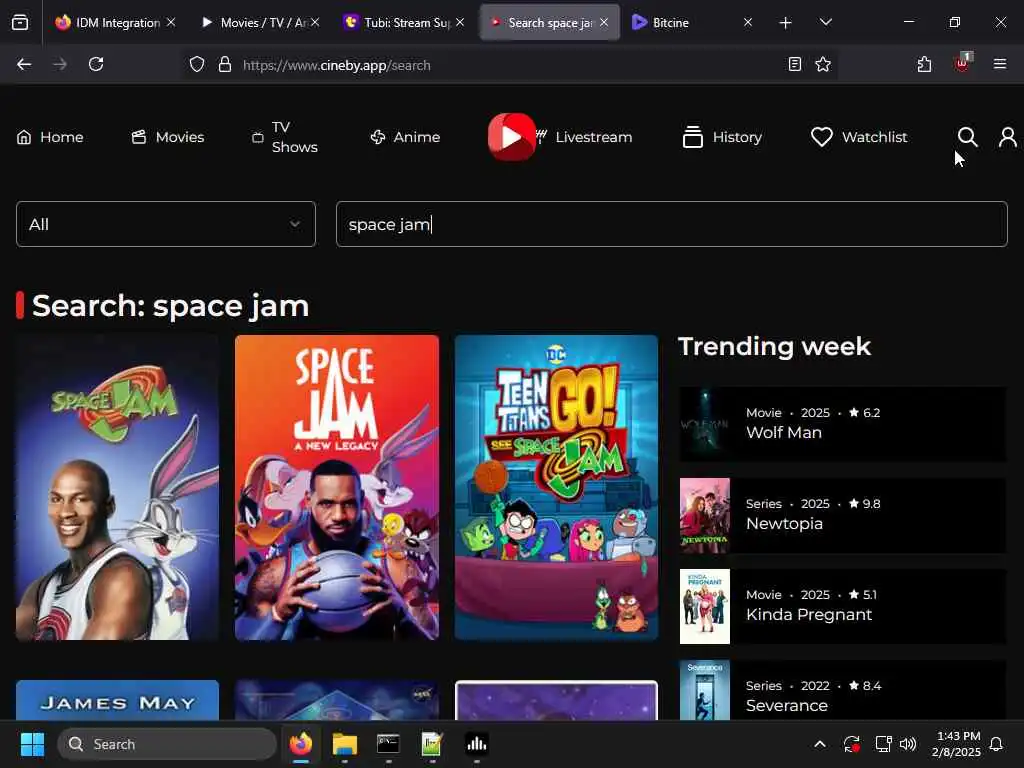Open the site search magnifier icon
This screenshot has width=1024, height=768.
(967, 137)
